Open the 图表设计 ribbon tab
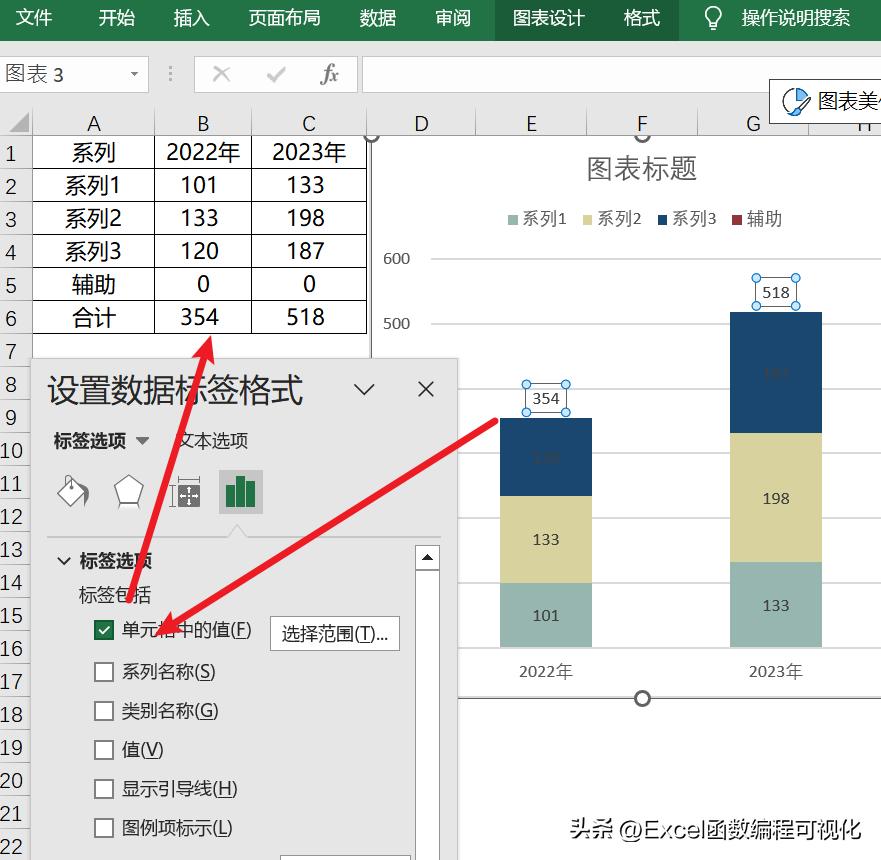 pos(548,18)
